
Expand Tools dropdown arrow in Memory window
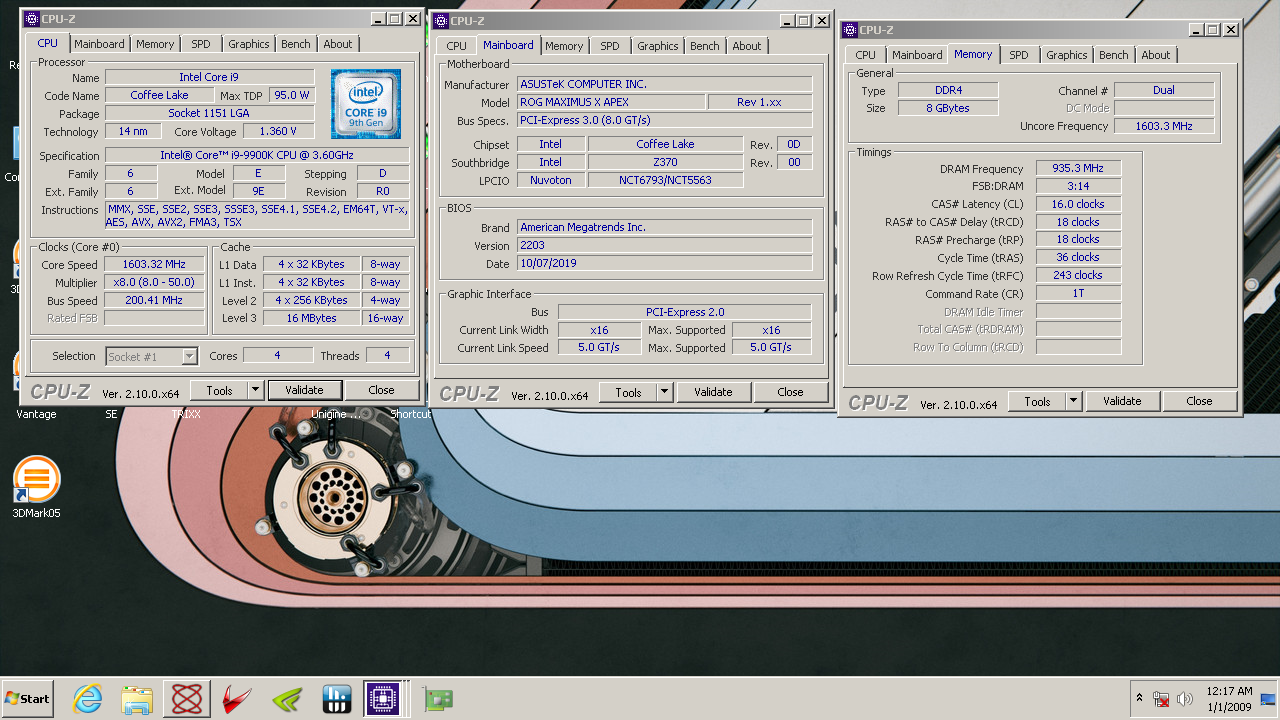(1073, 401)
